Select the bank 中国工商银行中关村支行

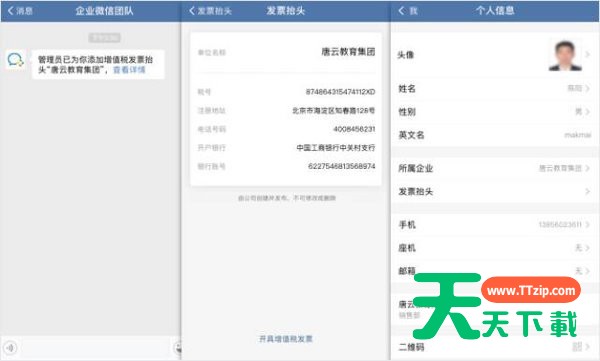coord(336,147)
